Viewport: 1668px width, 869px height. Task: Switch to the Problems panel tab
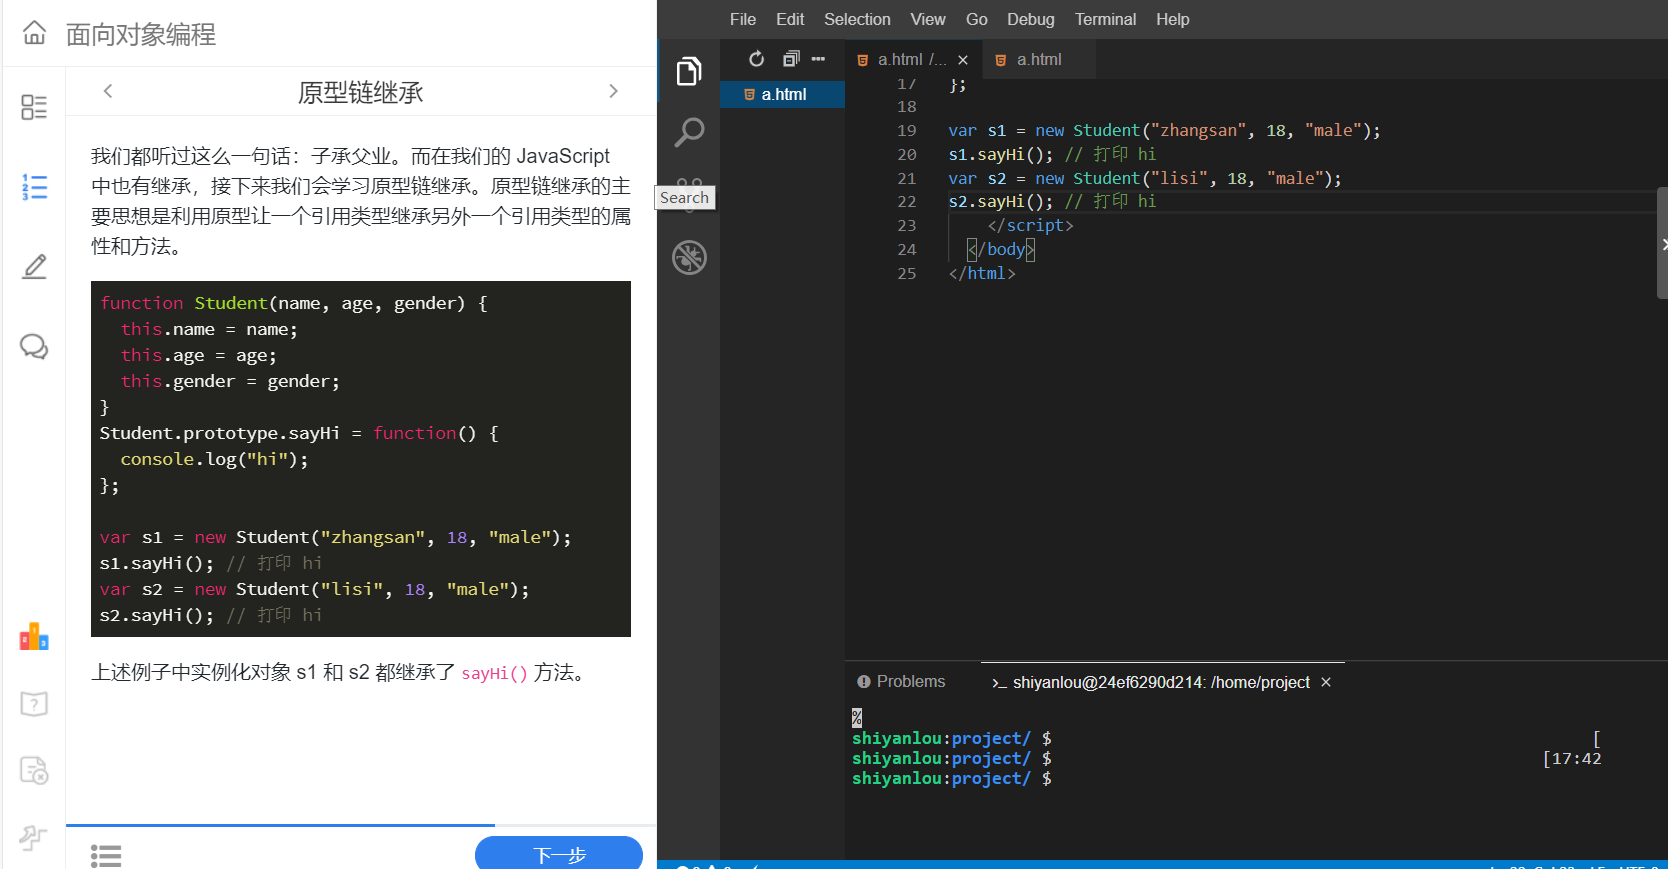(901, 681)
